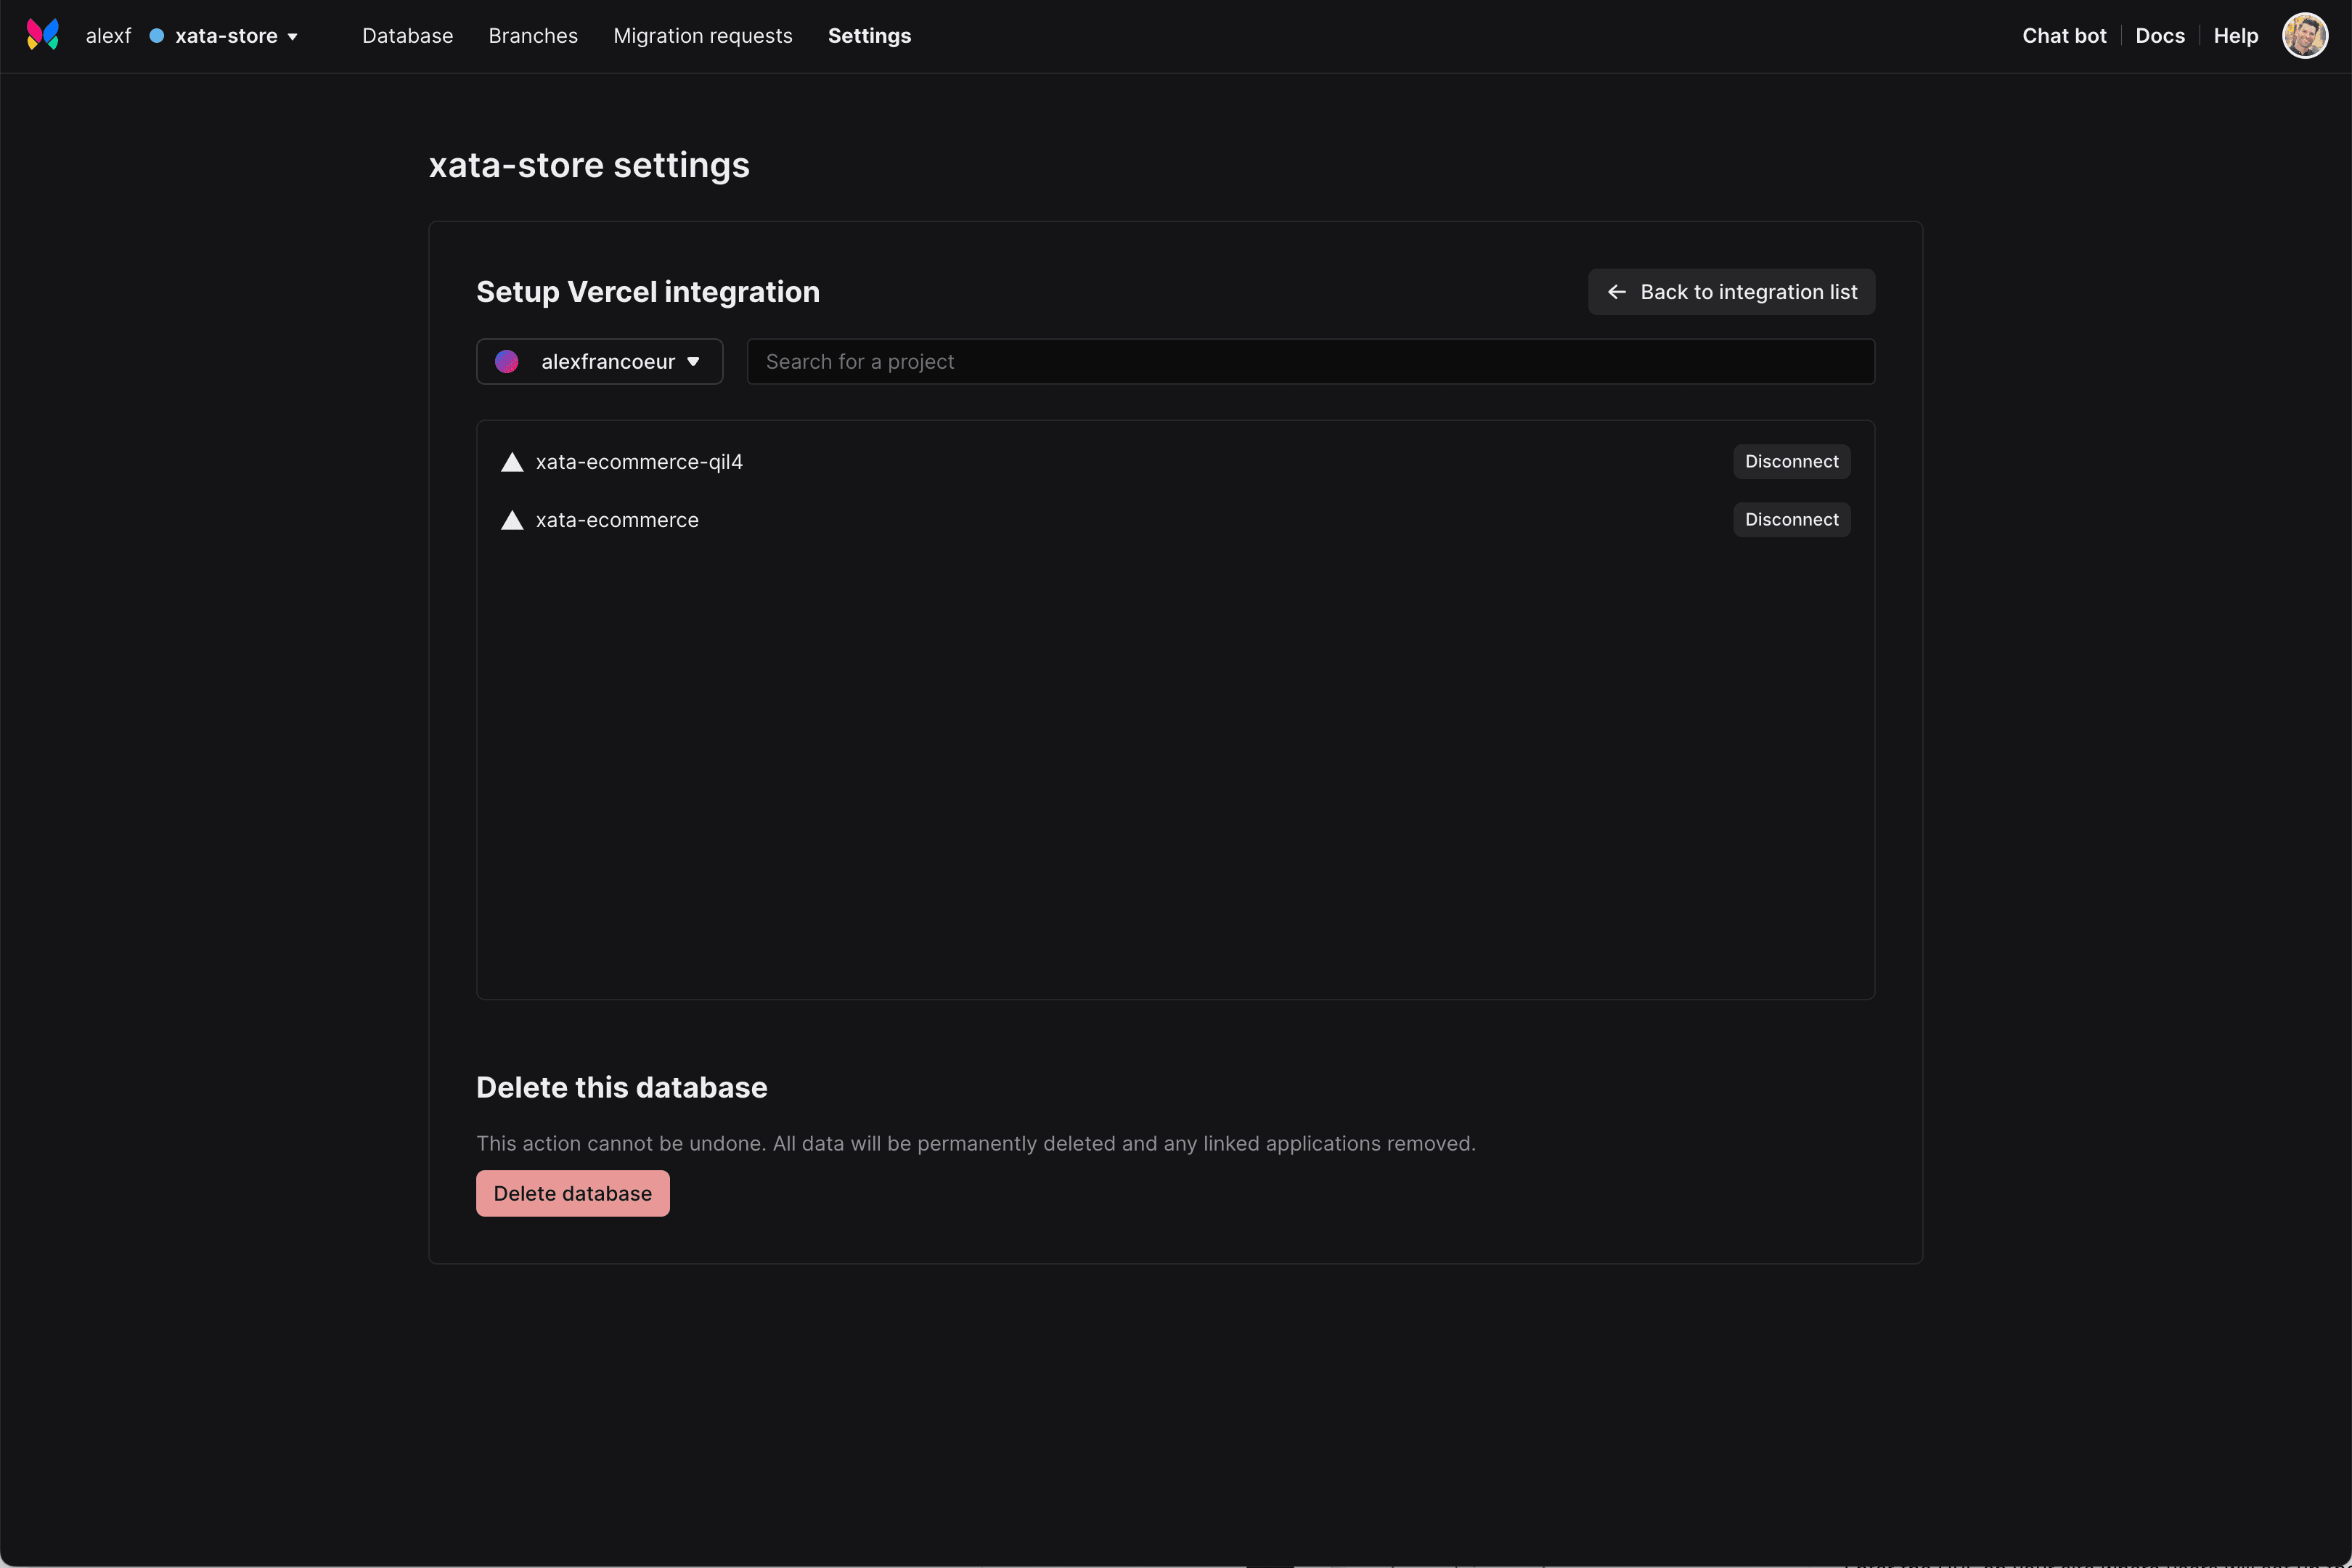Click the alexfrancoeur gradient avatar circle
This screenshot has width=2352, height=1568.
(x=507, y=362)
